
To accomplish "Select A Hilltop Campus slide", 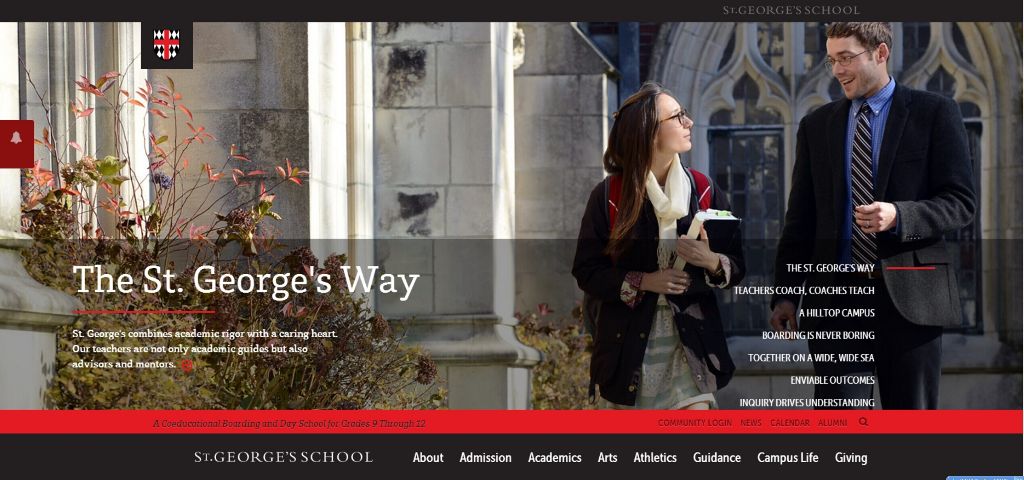I will (x=837, y=313).
